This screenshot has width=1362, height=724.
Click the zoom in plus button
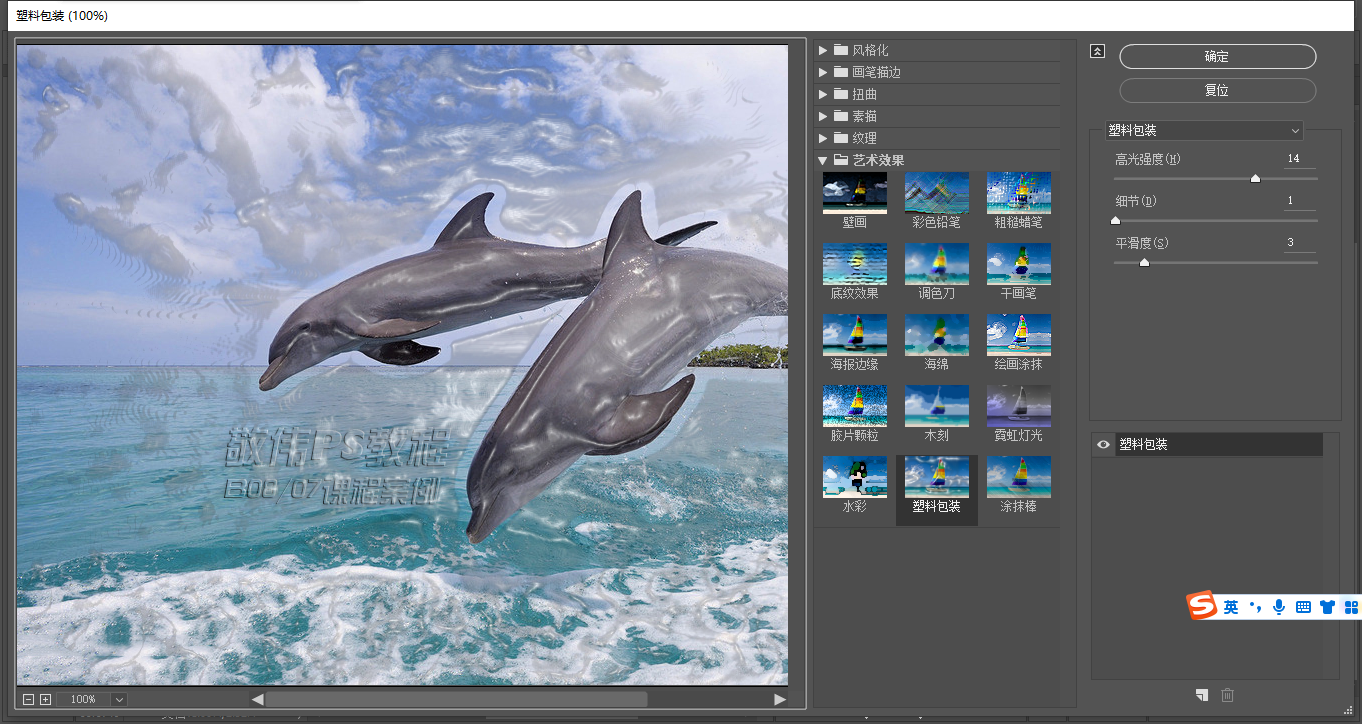[x=45, y=699]
